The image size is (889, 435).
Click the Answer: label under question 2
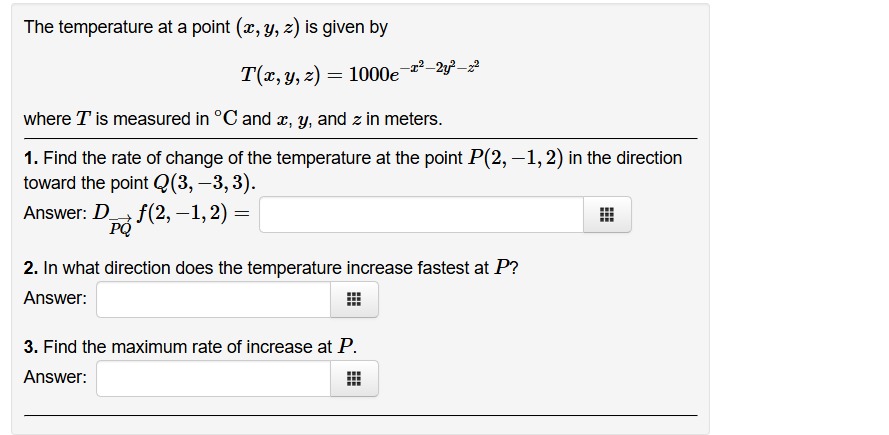(56, 298)
